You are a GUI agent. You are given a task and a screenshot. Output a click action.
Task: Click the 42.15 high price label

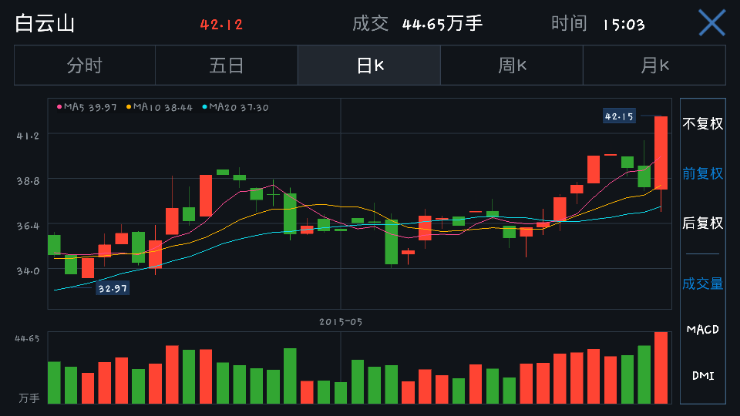point(619,116)
